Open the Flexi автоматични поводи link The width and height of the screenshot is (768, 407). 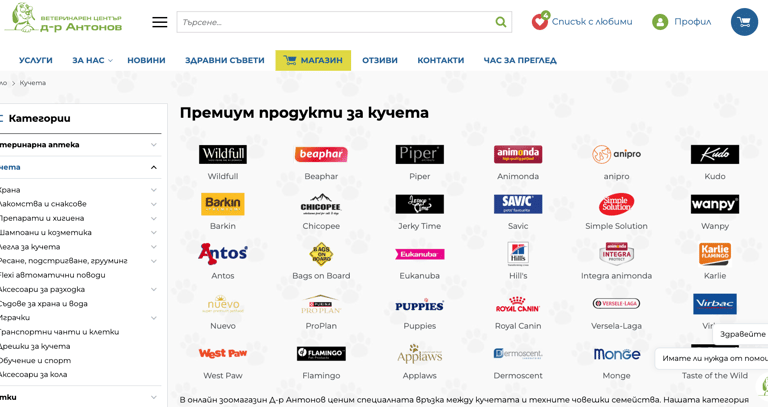click(x=52, y=275)
